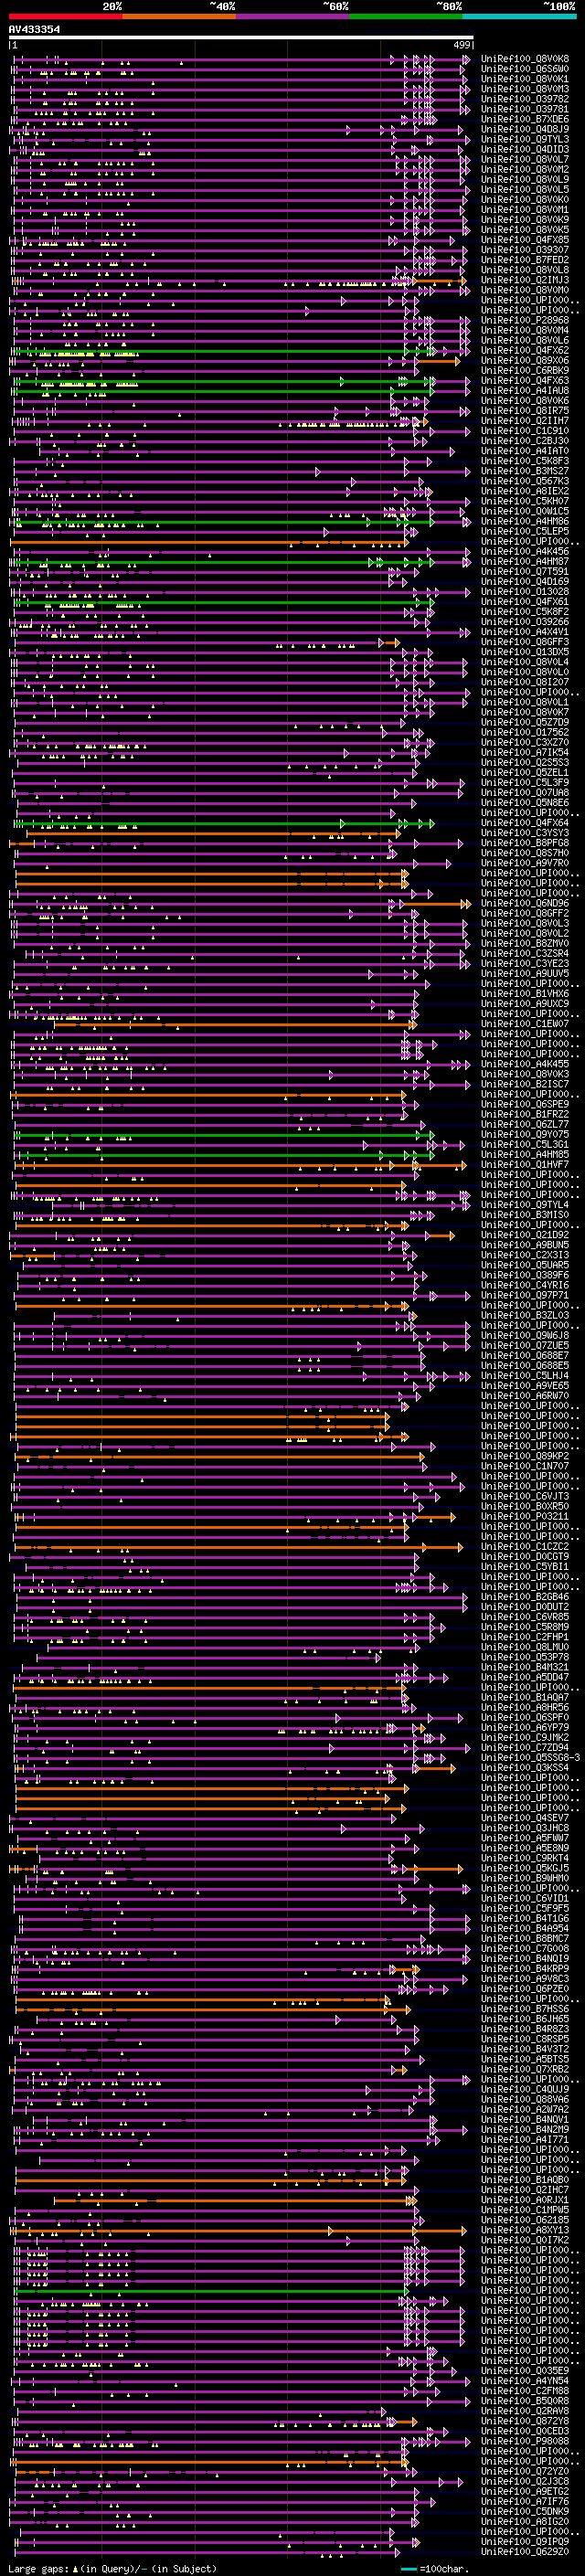Select the UniRef100_A7IK54 row label
585x2576 pixels.
(x=525, y=752)
